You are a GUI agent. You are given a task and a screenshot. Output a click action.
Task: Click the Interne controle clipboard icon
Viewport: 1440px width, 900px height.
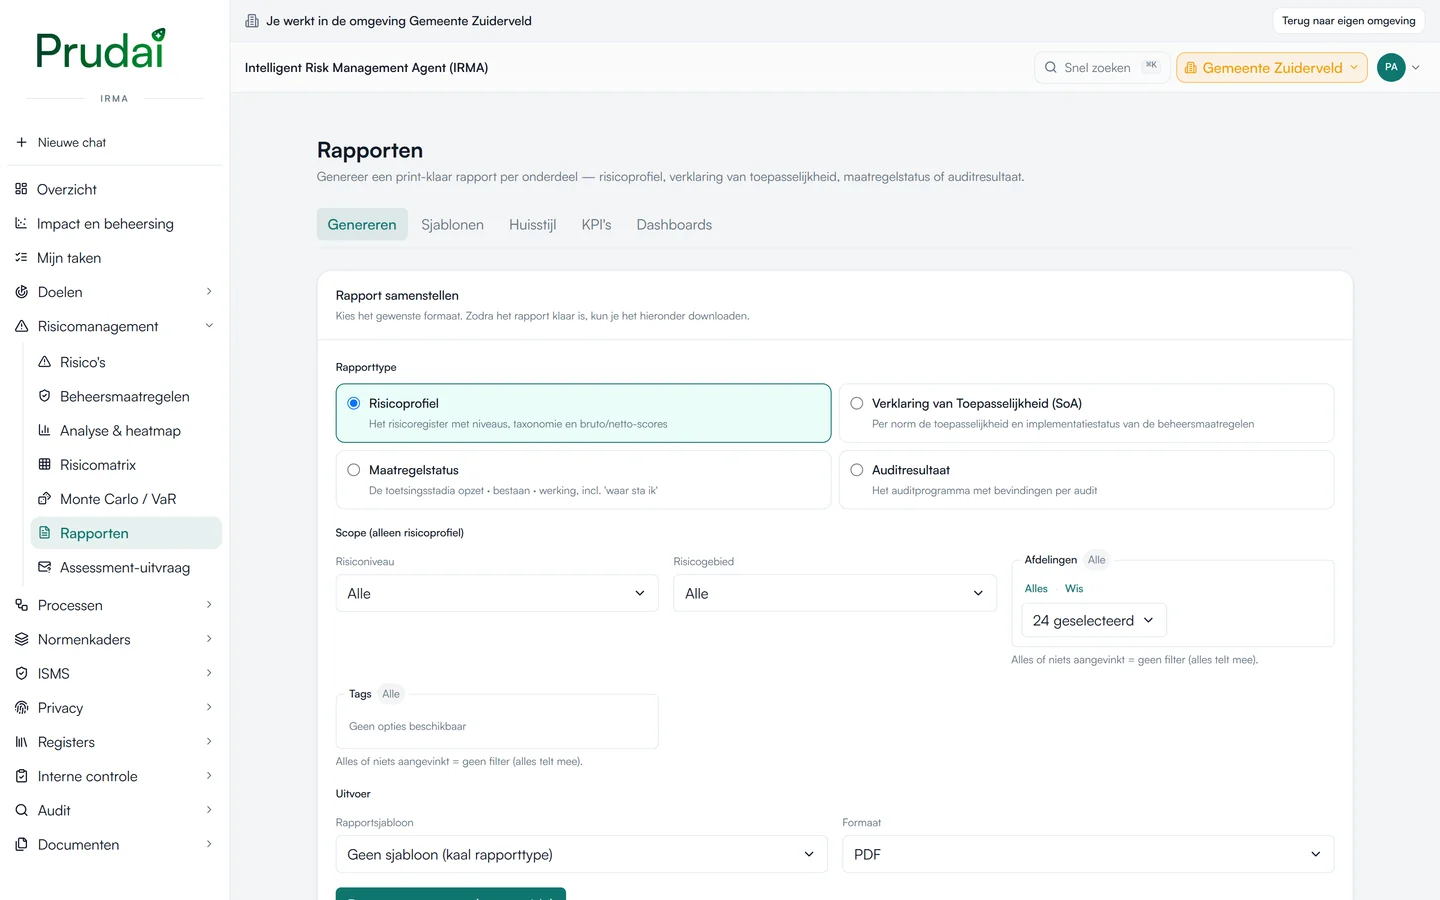coord(21,776)
